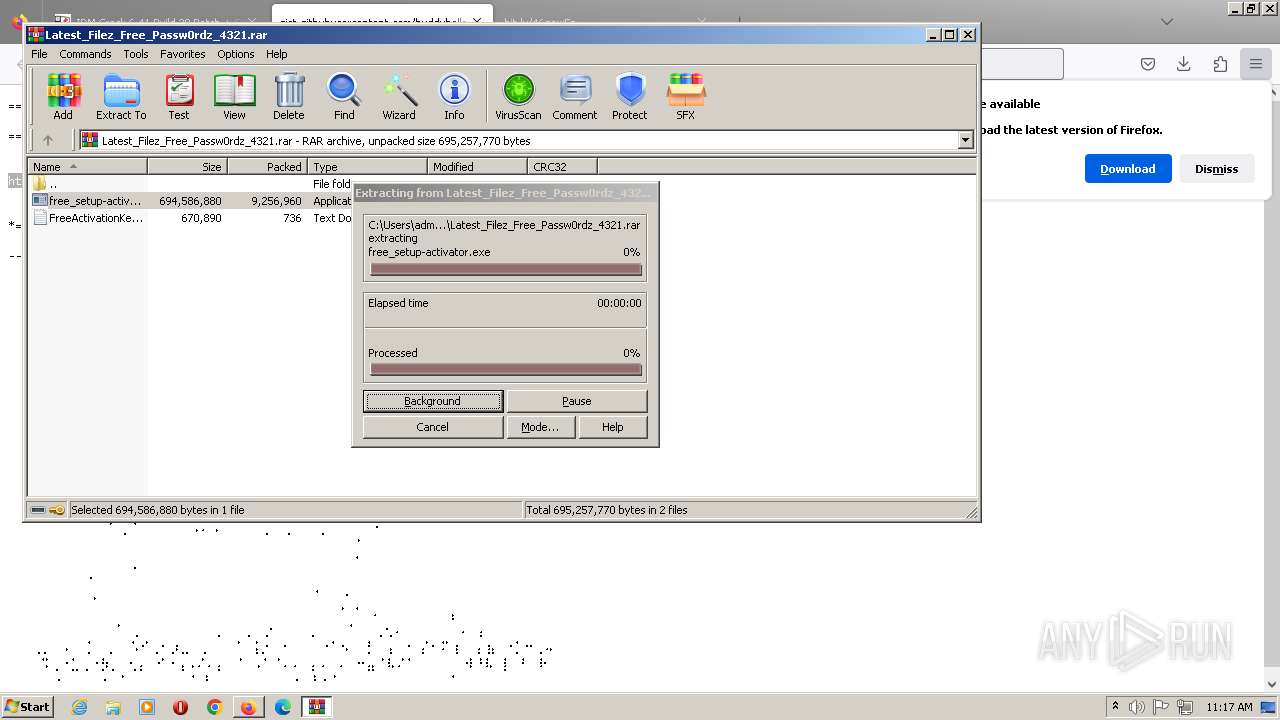Sort by Modified column header
The width and height of the screenshot is (1280, 720).
[x=477, y=167]
